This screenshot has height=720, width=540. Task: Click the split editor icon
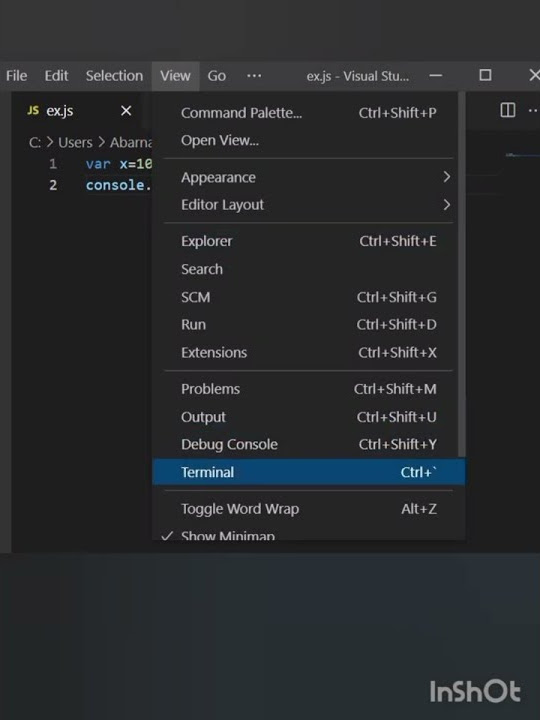click(x=507, y=110)
